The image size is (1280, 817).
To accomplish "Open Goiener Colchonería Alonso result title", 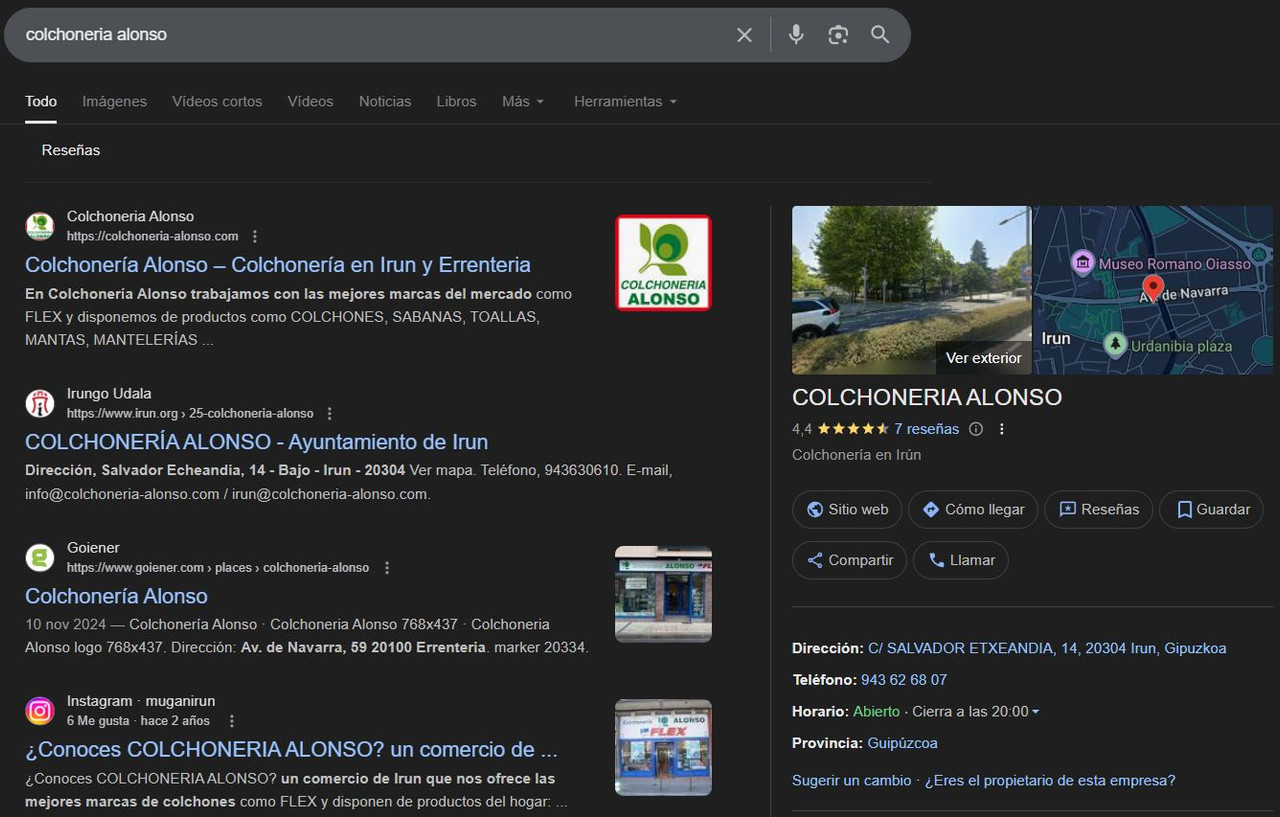I will coord(116,596).
